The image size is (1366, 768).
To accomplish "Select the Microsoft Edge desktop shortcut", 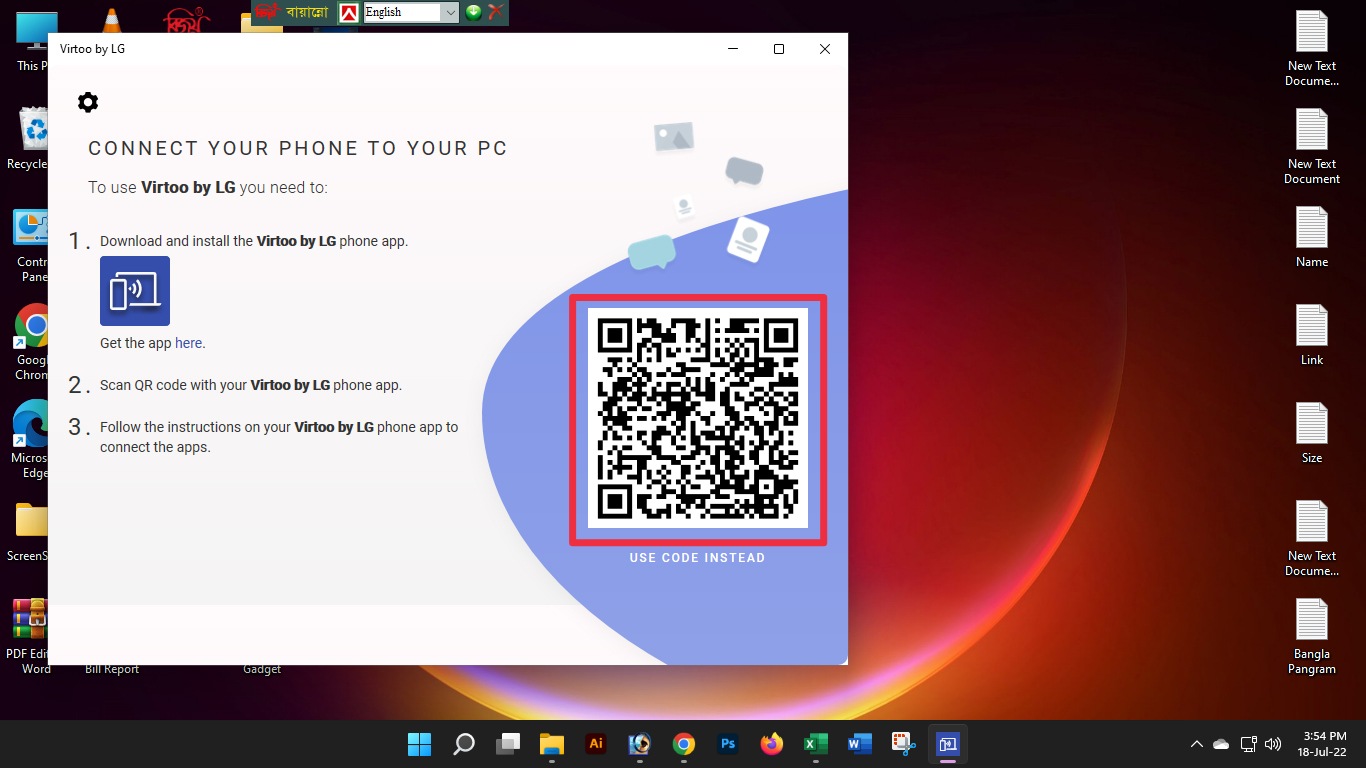I will click(31, 440).
